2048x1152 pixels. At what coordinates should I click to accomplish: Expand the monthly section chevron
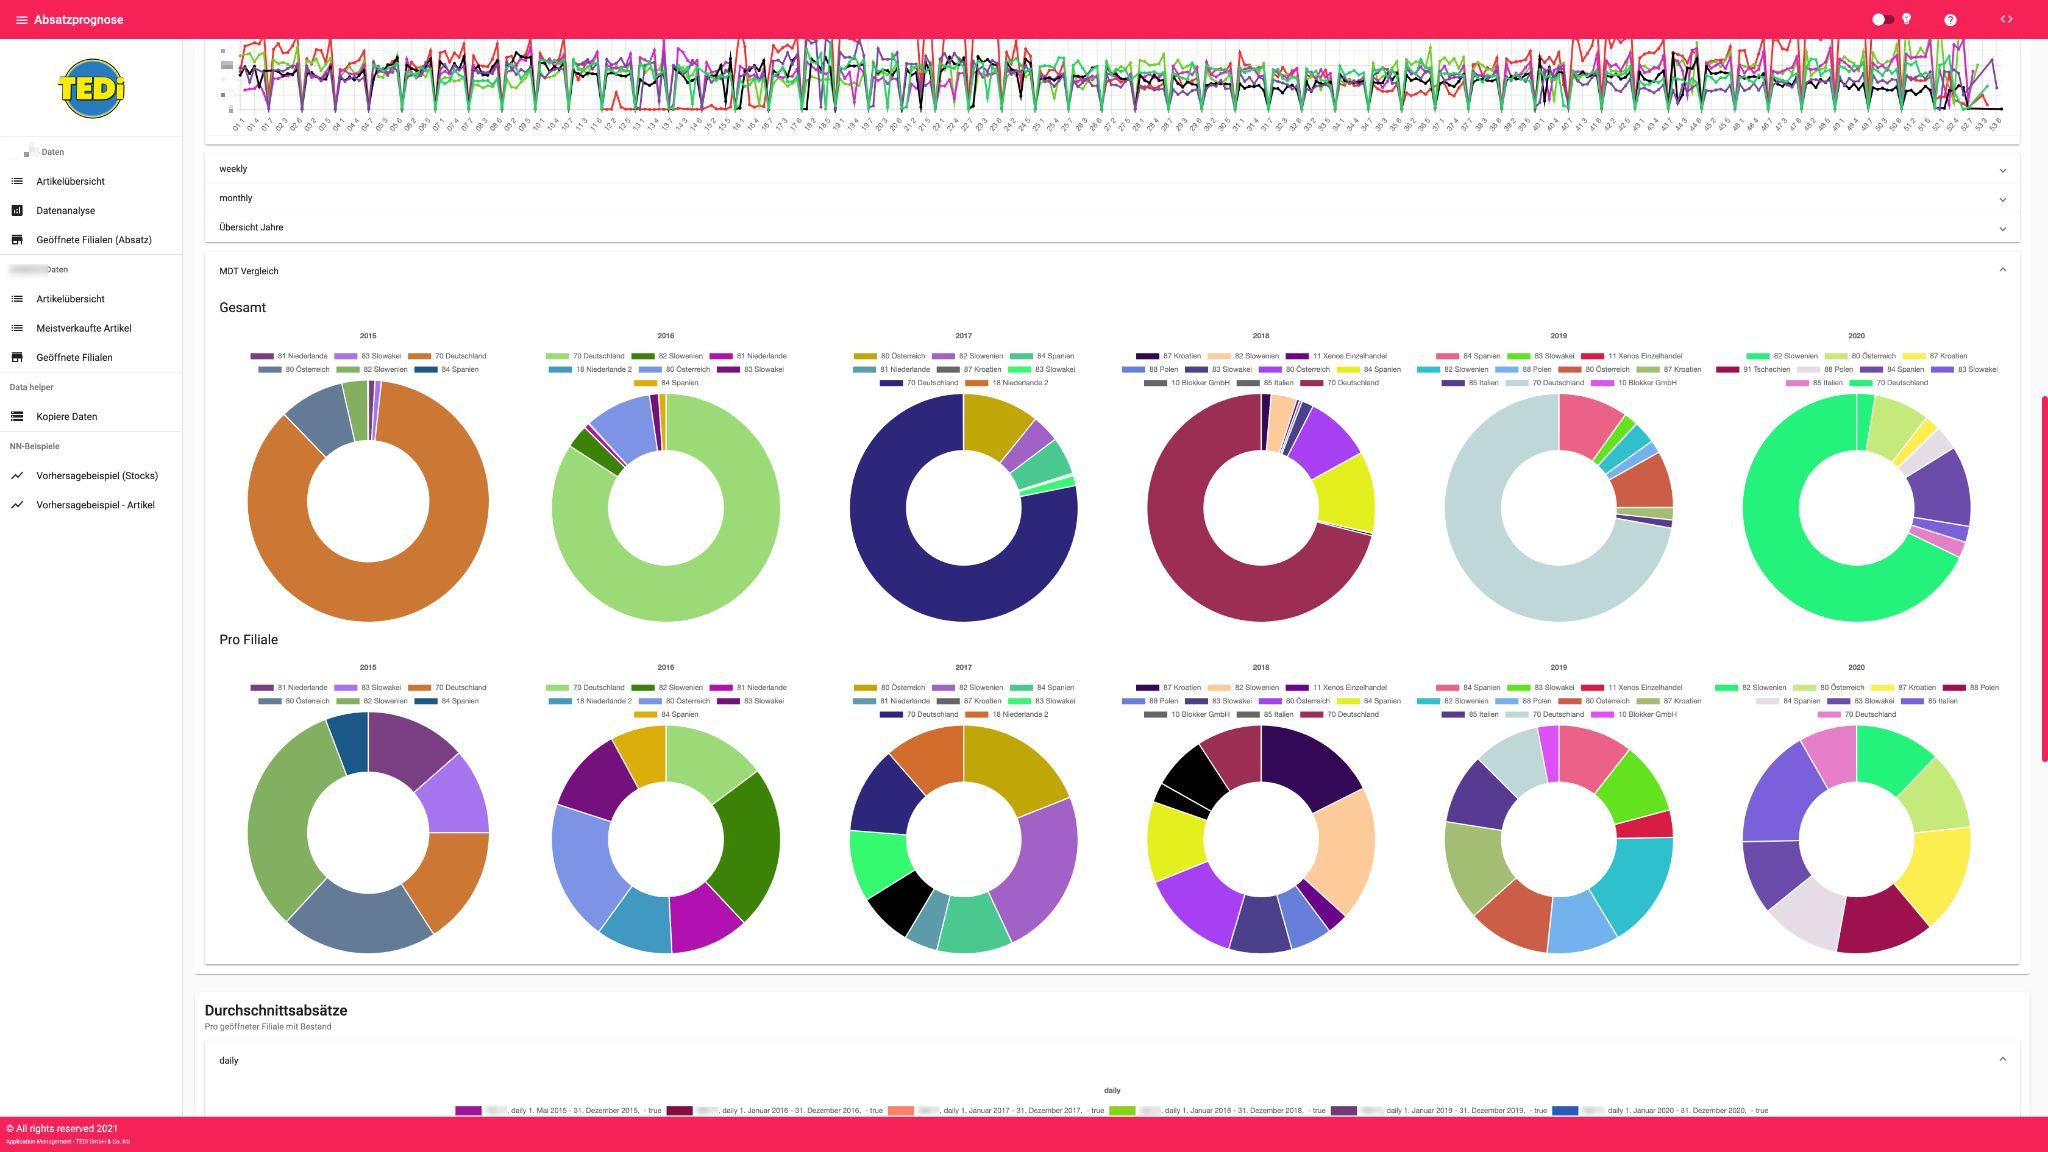(2002, 199)
